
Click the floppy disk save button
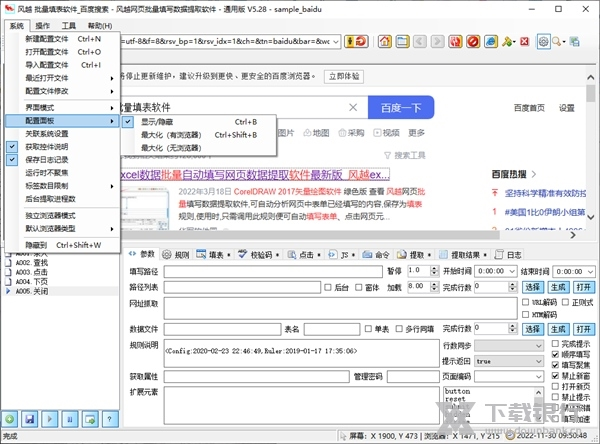click(x=30, y=419)
